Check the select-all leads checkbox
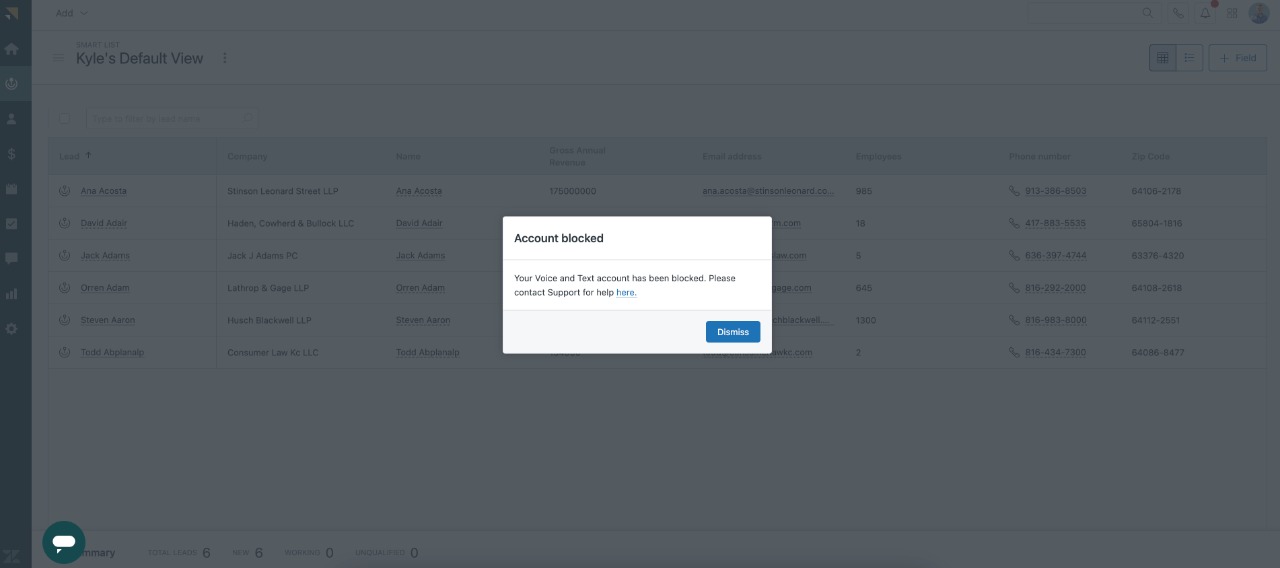Viewport: 1280px width, 568px height. pyautogui.click(x=65, y=119)
